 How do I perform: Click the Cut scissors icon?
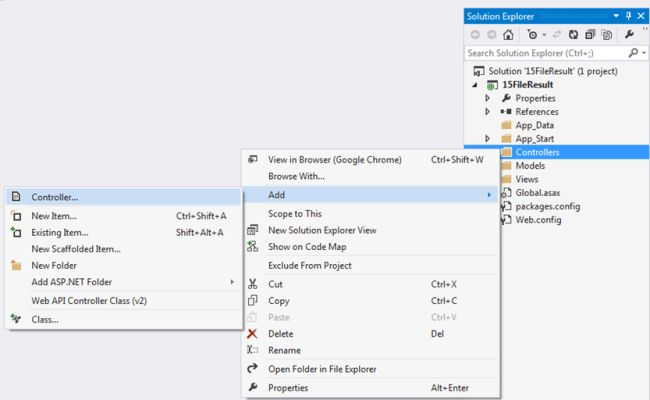point(252,284)
